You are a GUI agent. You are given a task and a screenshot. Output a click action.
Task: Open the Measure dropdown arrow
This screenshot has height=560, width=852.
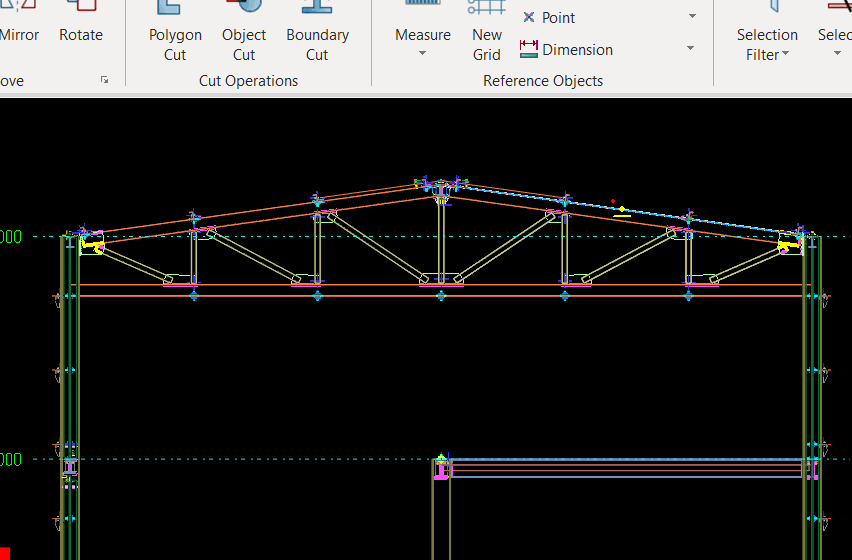click(423, 54)
